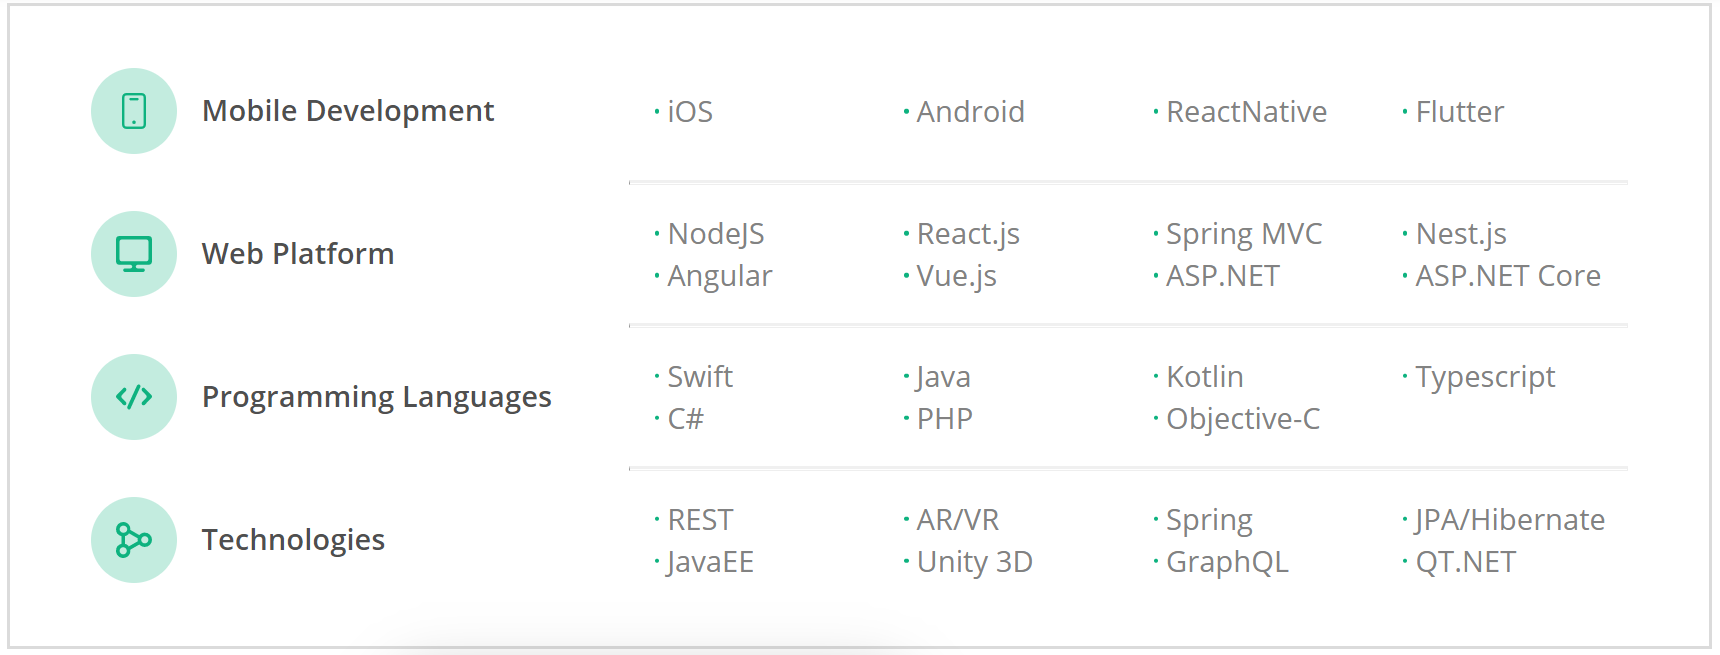The width and height of the screenshot is (1720, 655).
Task: Select the Technologies heading
Action: point(293,540)
